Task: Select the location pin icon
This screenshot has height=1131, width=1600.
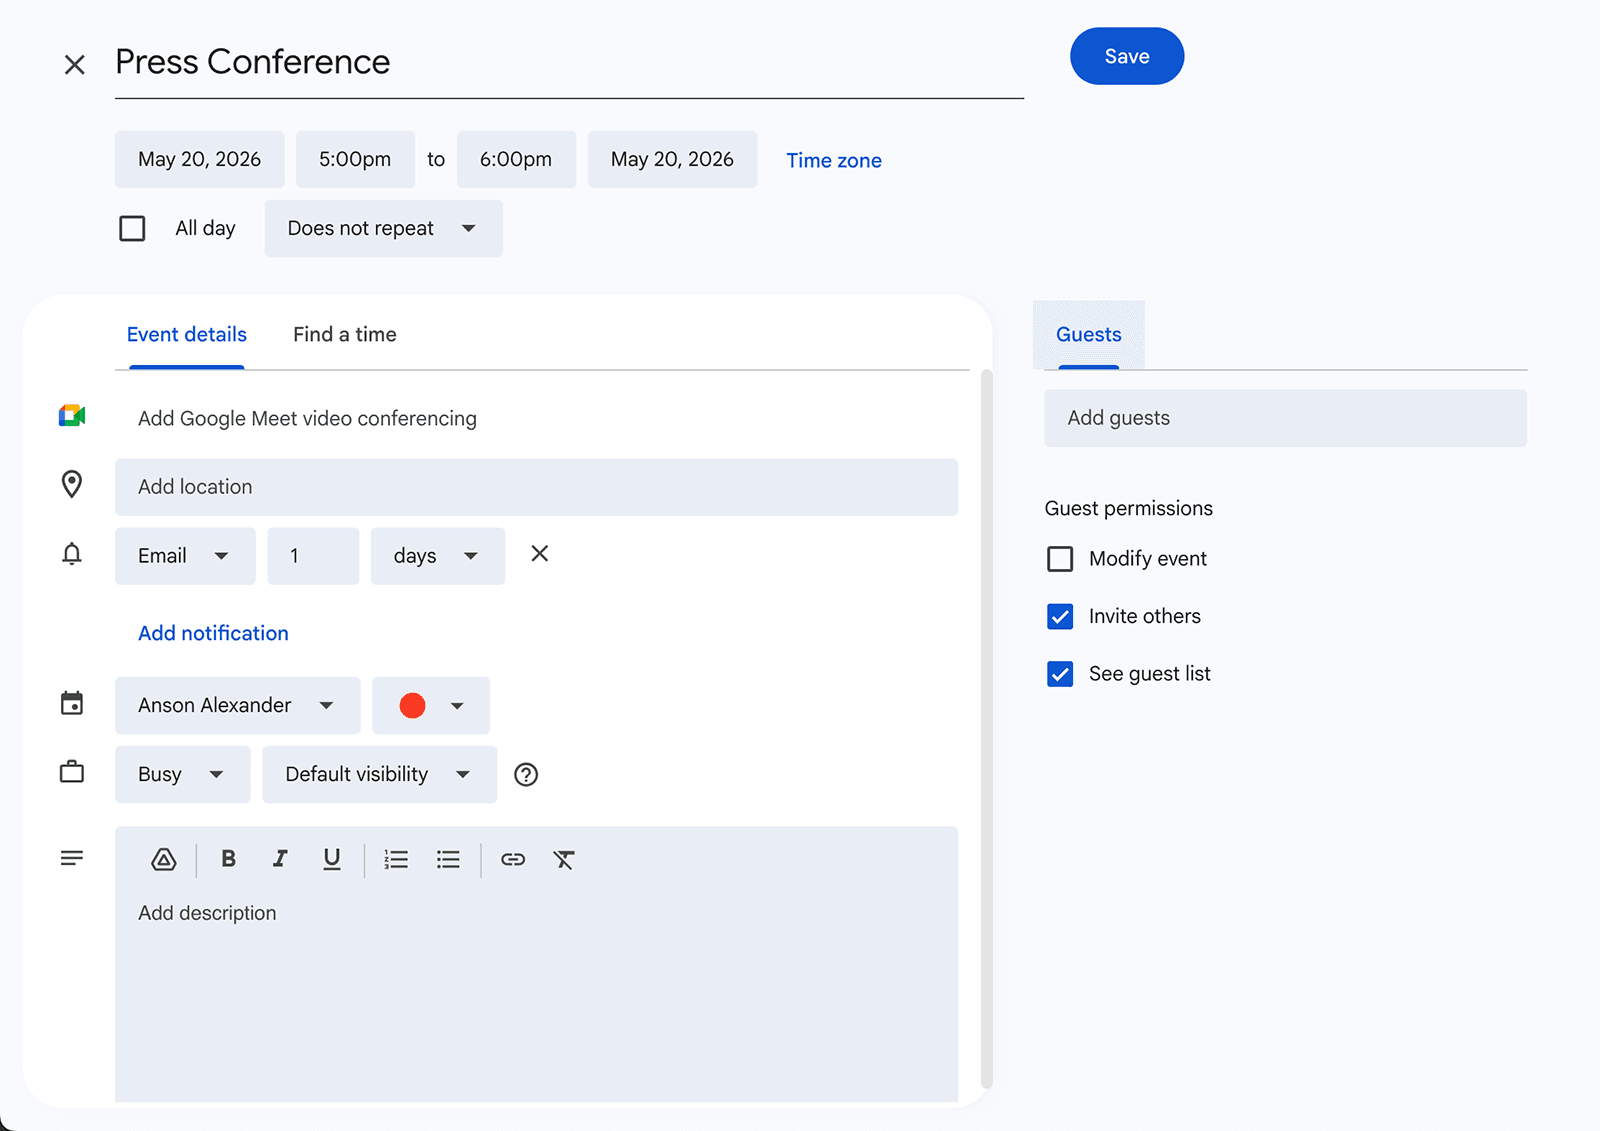Action: (71, 484)
